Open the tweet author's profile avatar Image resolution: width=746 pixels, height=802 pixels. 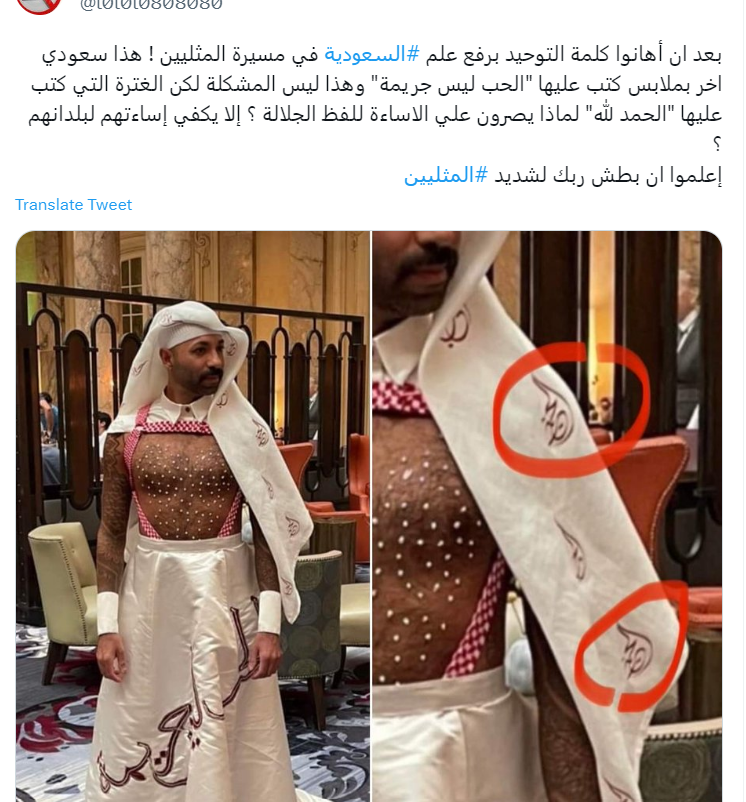[x=38, y=4]
